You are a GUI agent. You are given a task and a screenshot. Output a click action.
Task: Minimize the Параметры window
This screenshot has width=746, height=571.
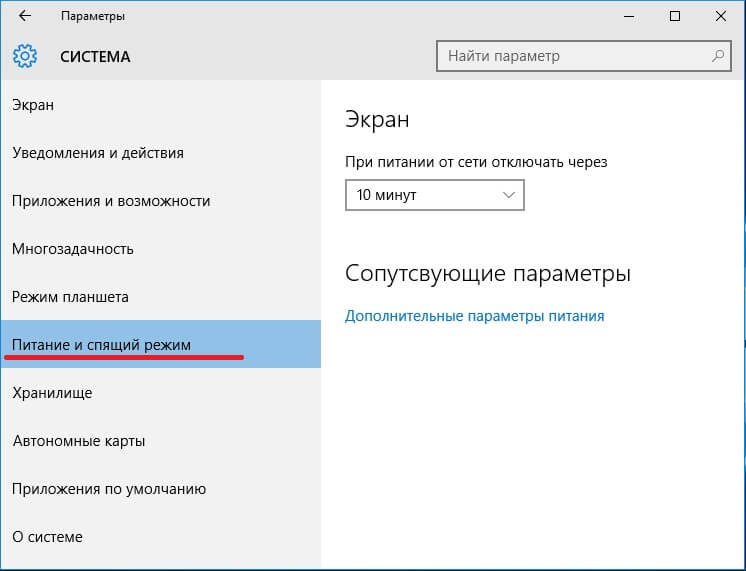[627, 16]
